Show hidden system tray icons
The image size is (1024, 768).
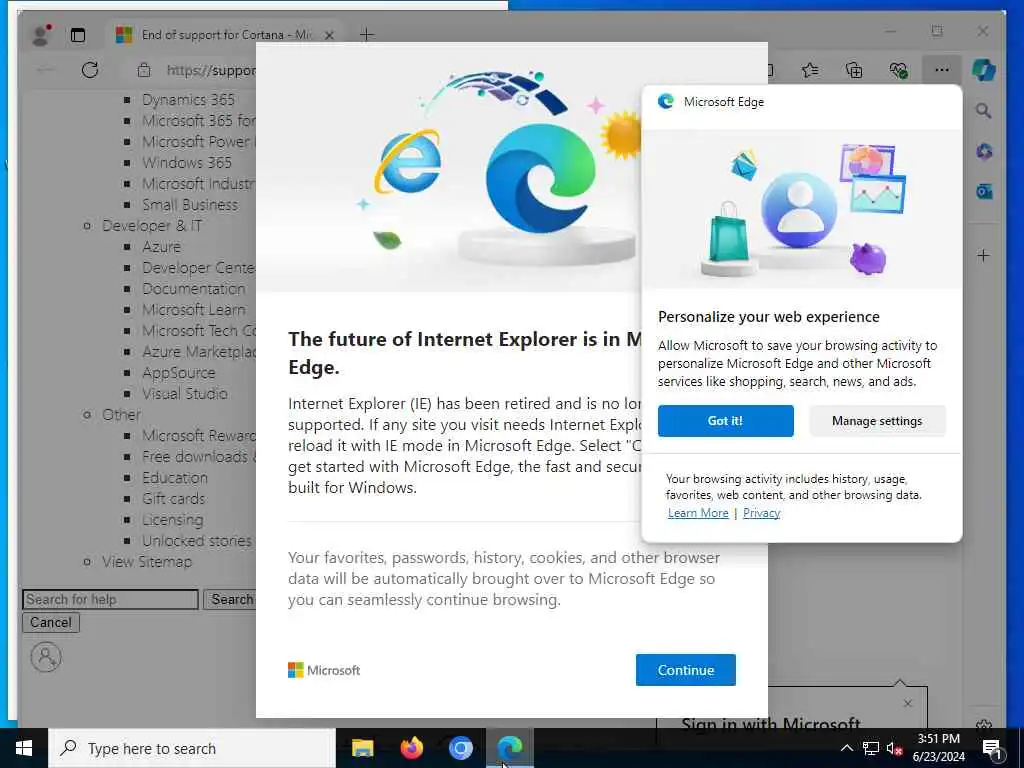(846, 748)
